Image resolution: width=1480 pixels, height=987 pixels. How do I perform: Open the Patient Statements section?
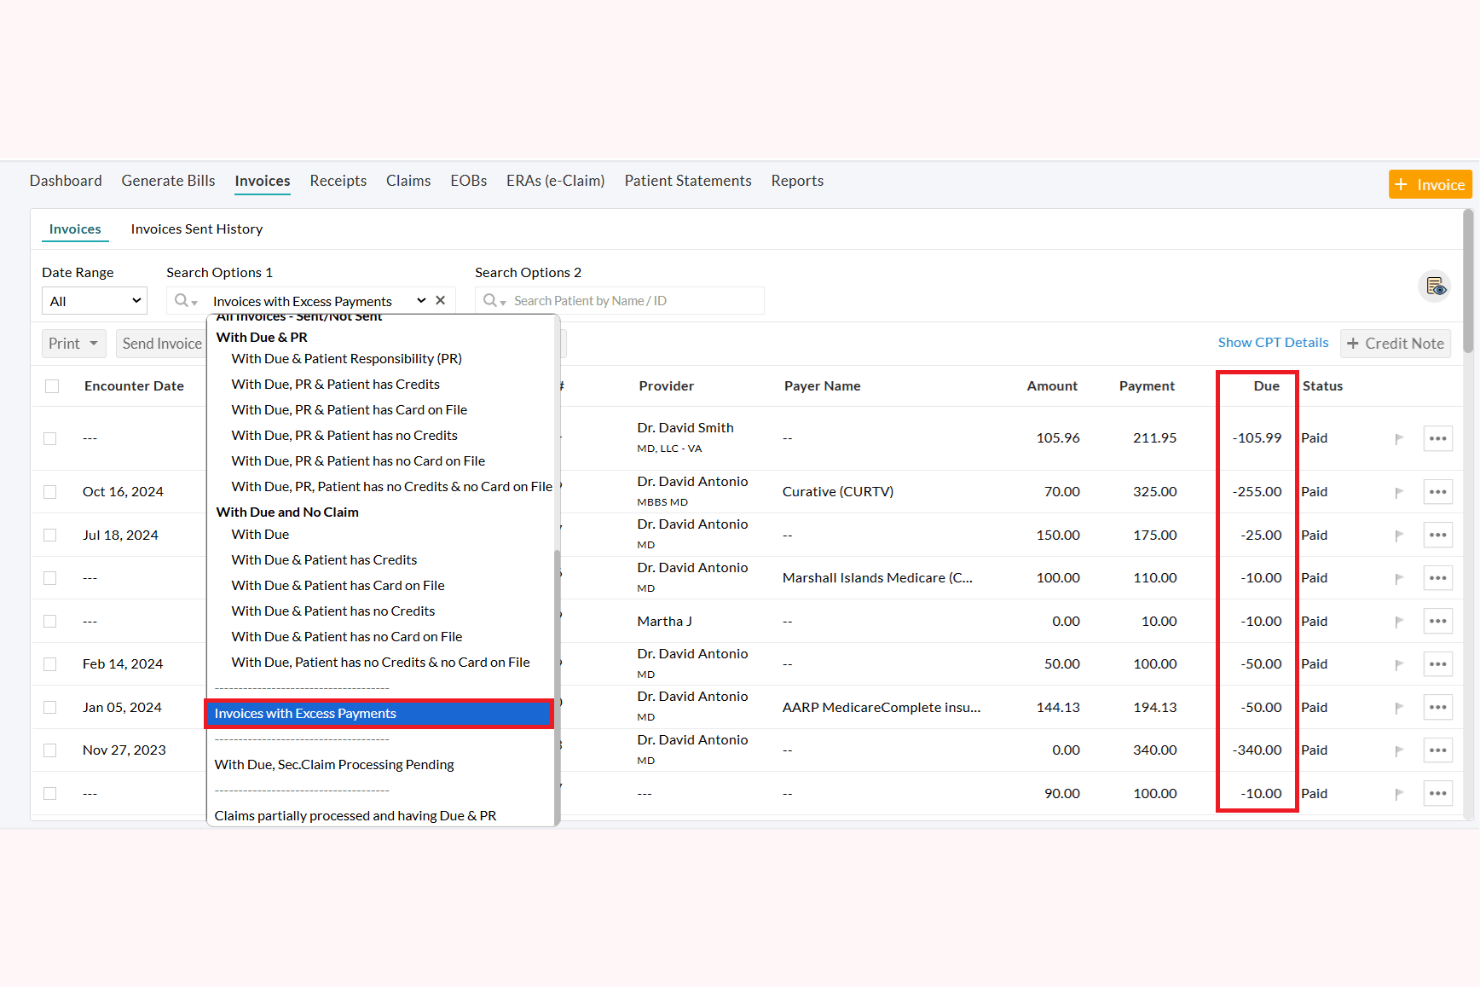click(x=688, y=181)
